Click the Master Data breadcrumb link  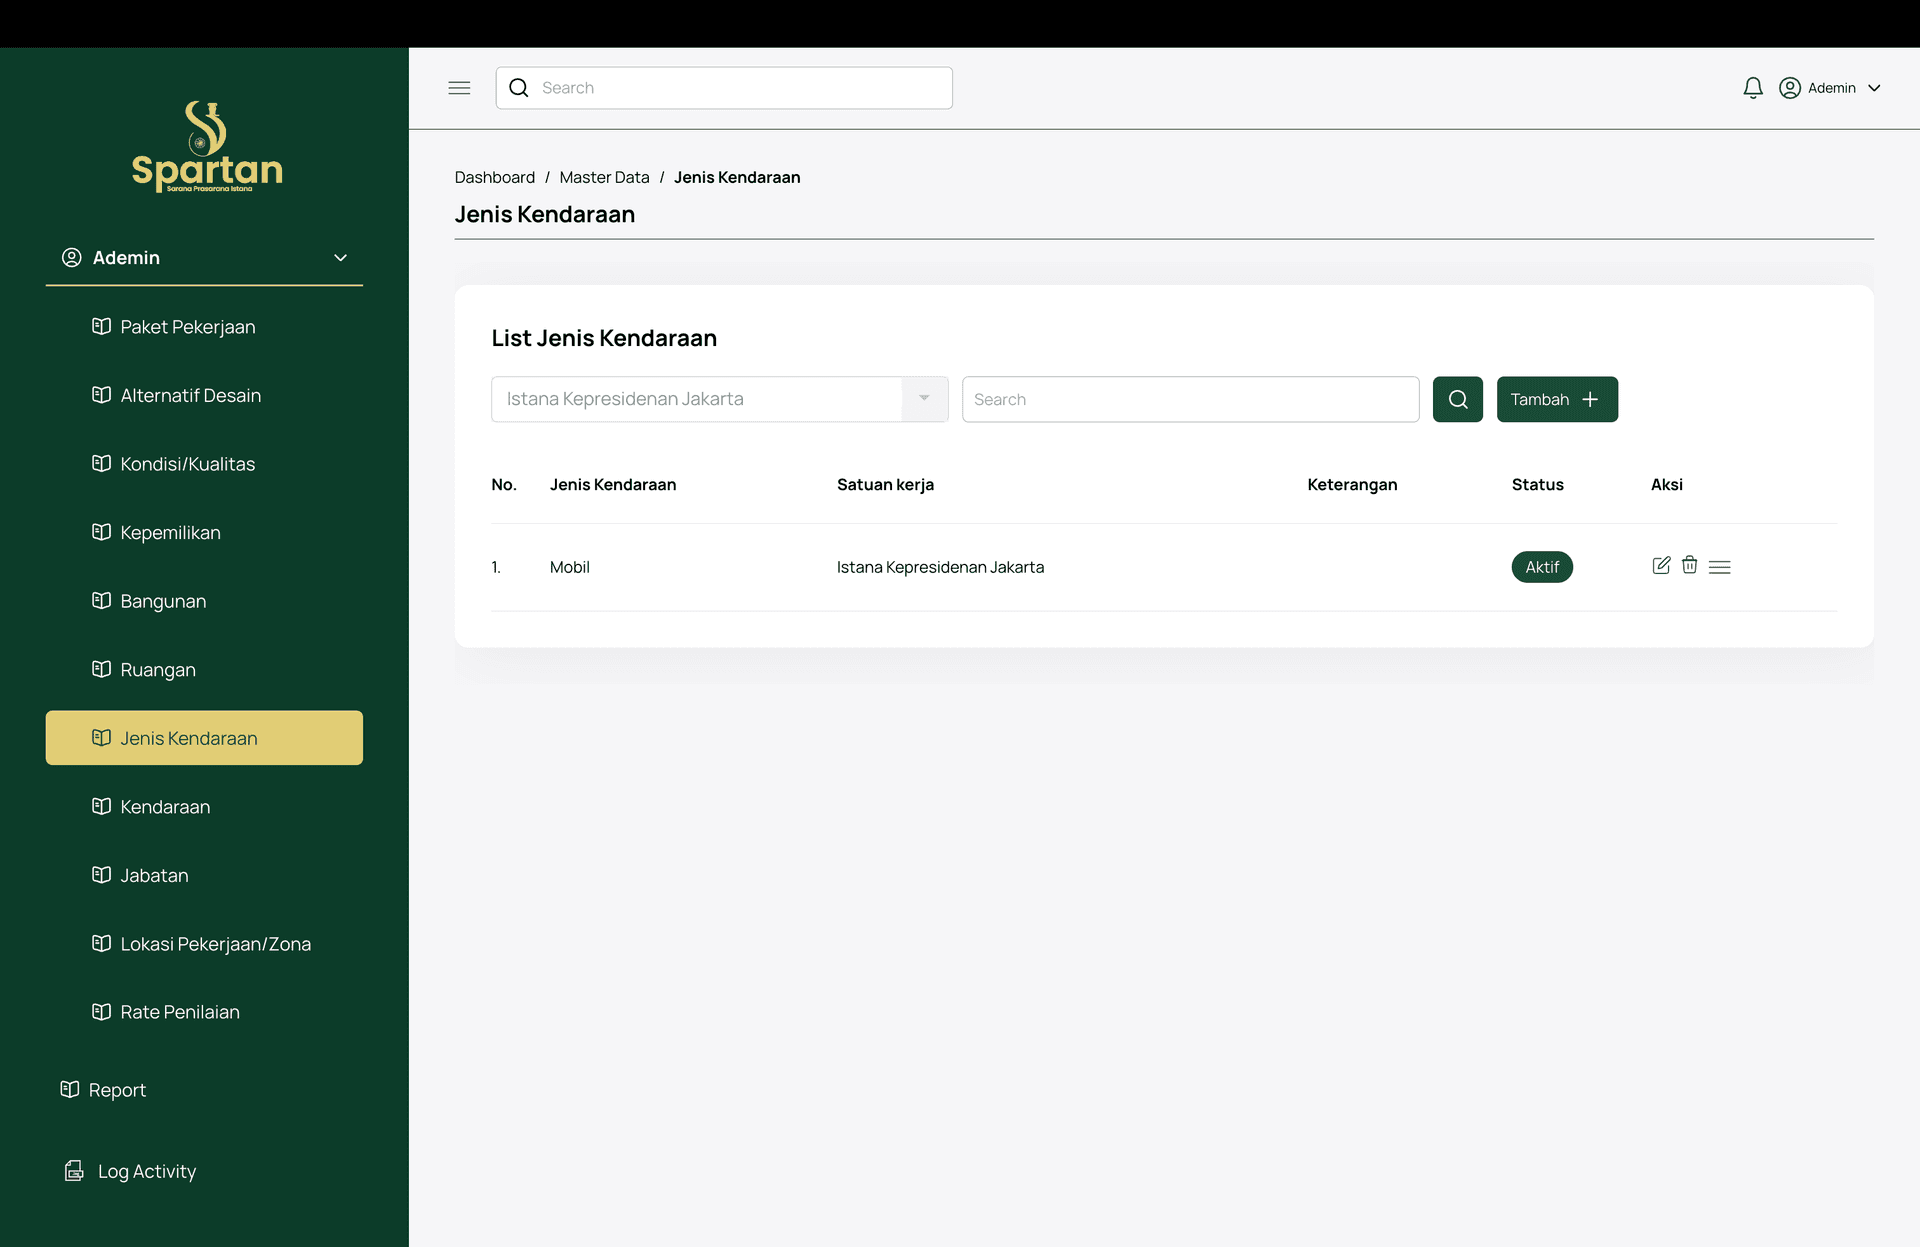(x=604, y=177)
